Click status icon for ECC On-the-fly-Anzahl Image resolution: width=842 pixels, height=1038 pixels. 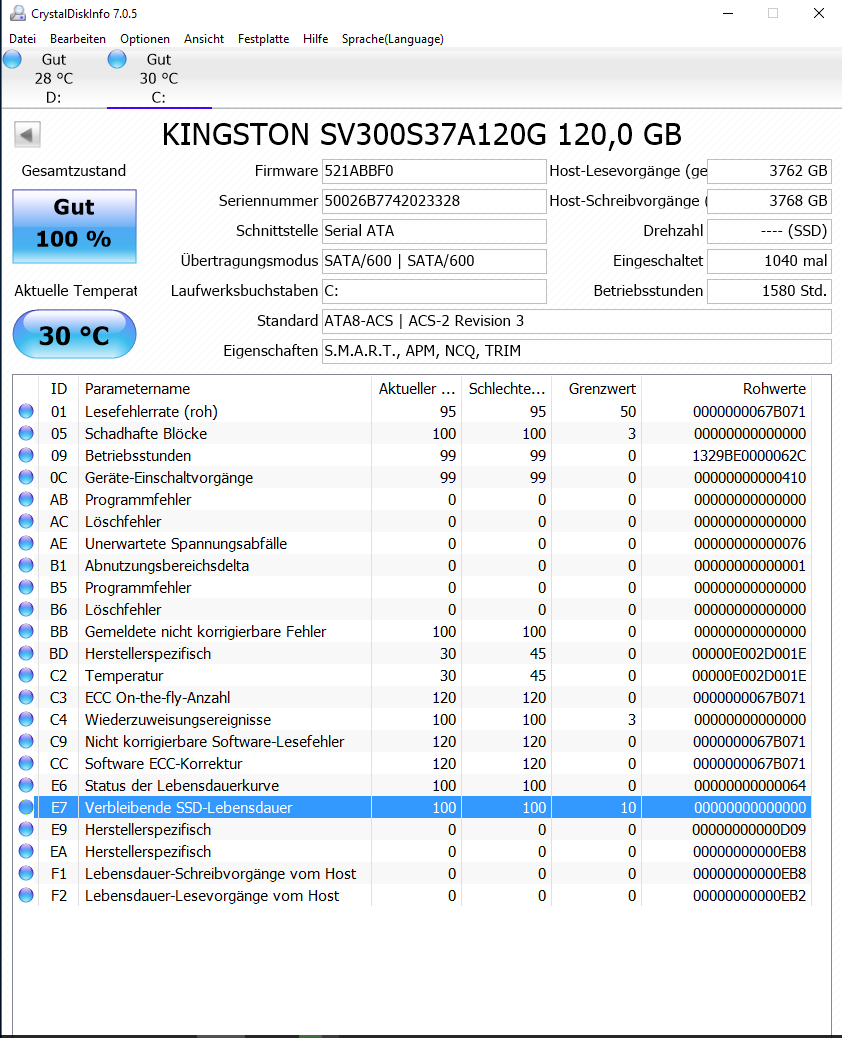click(26, 697)
